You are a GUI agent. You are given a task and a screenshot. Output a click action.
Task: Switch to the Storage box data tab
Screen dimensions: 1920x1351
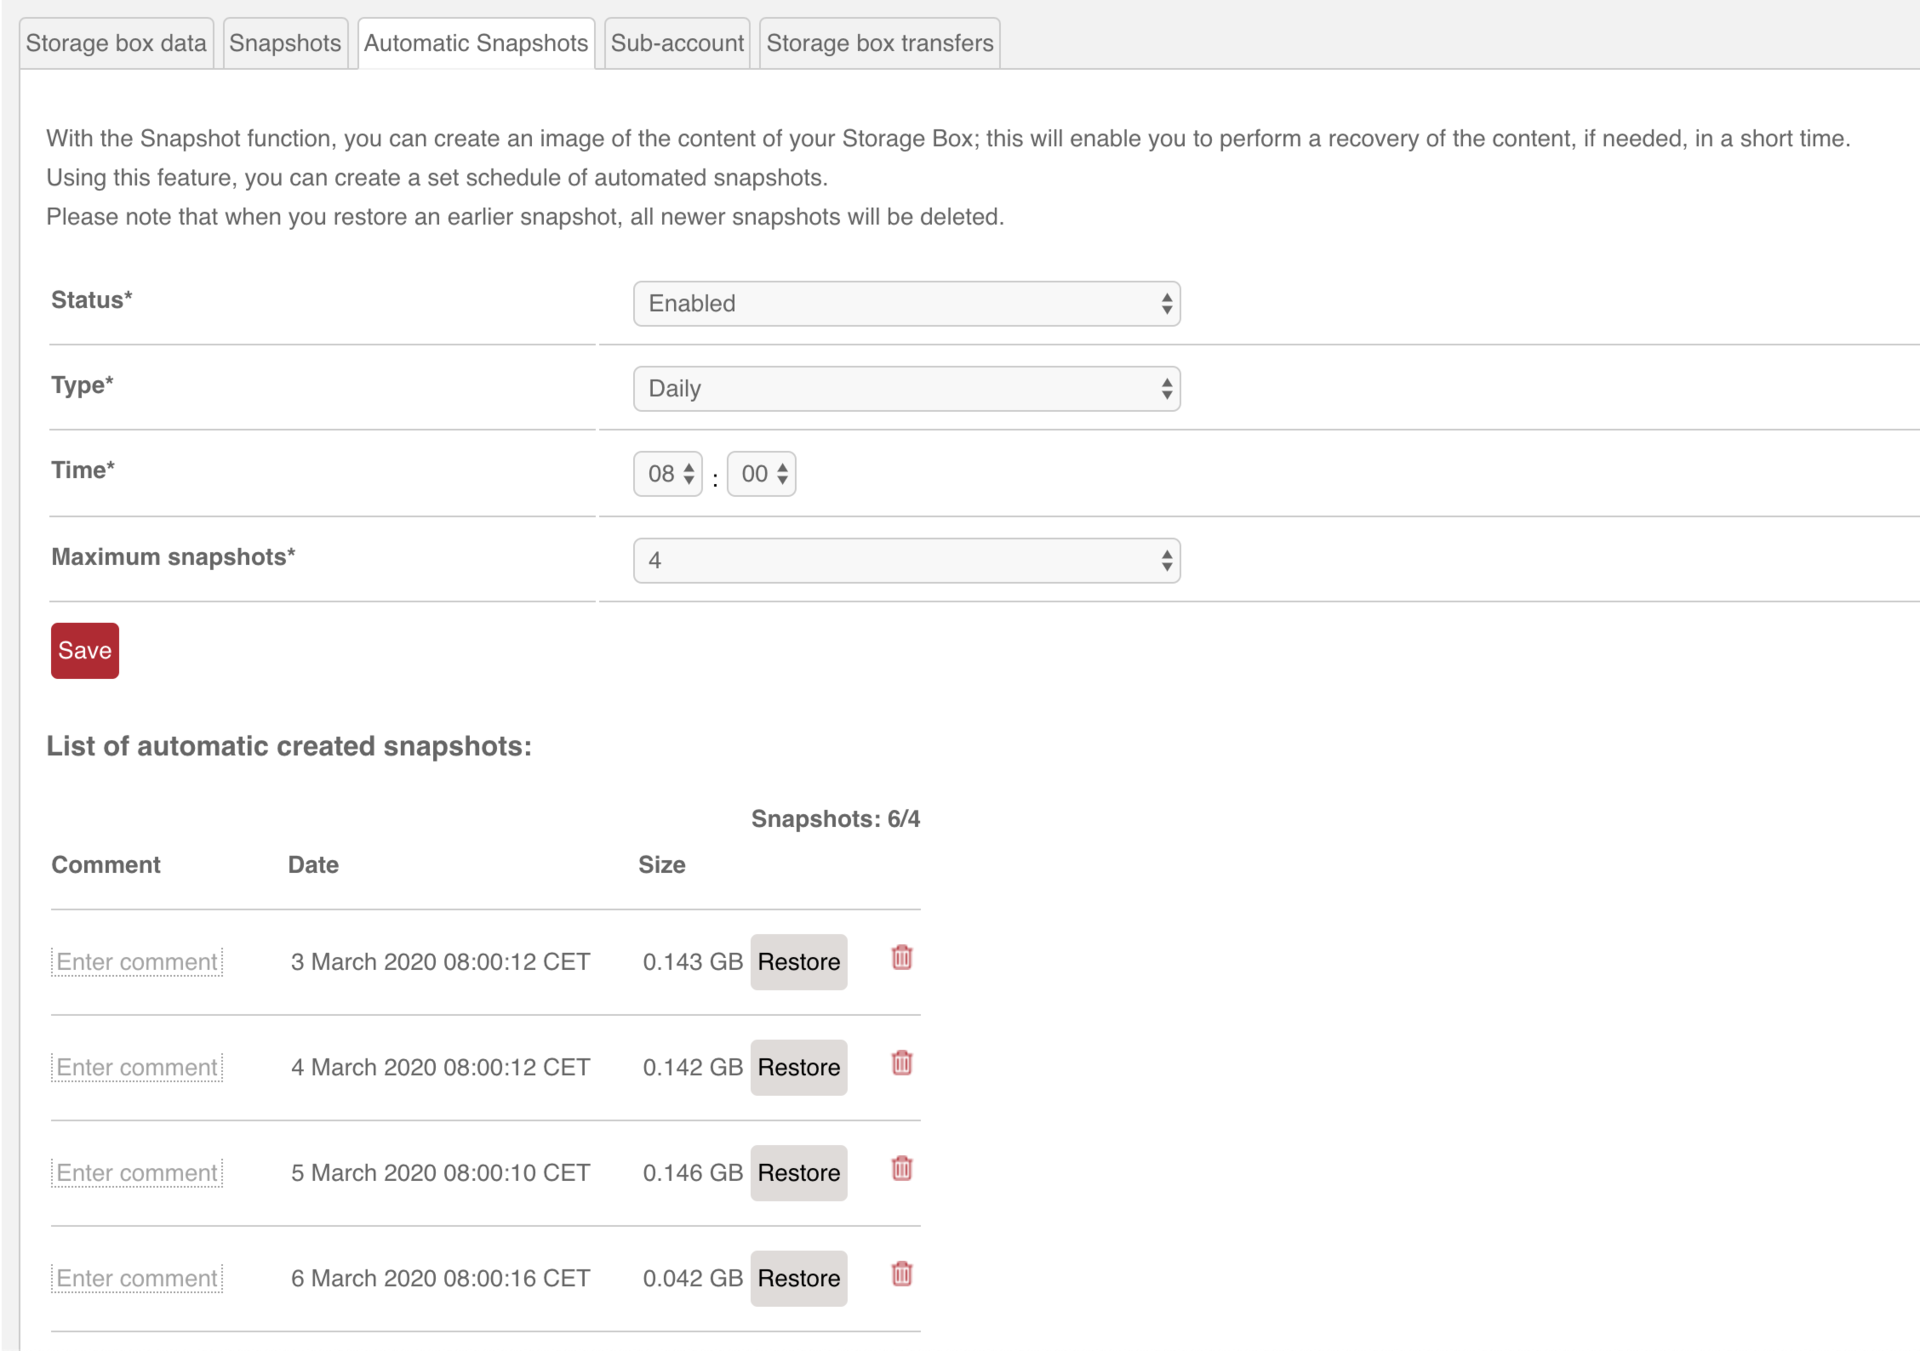tap(116, 42)
